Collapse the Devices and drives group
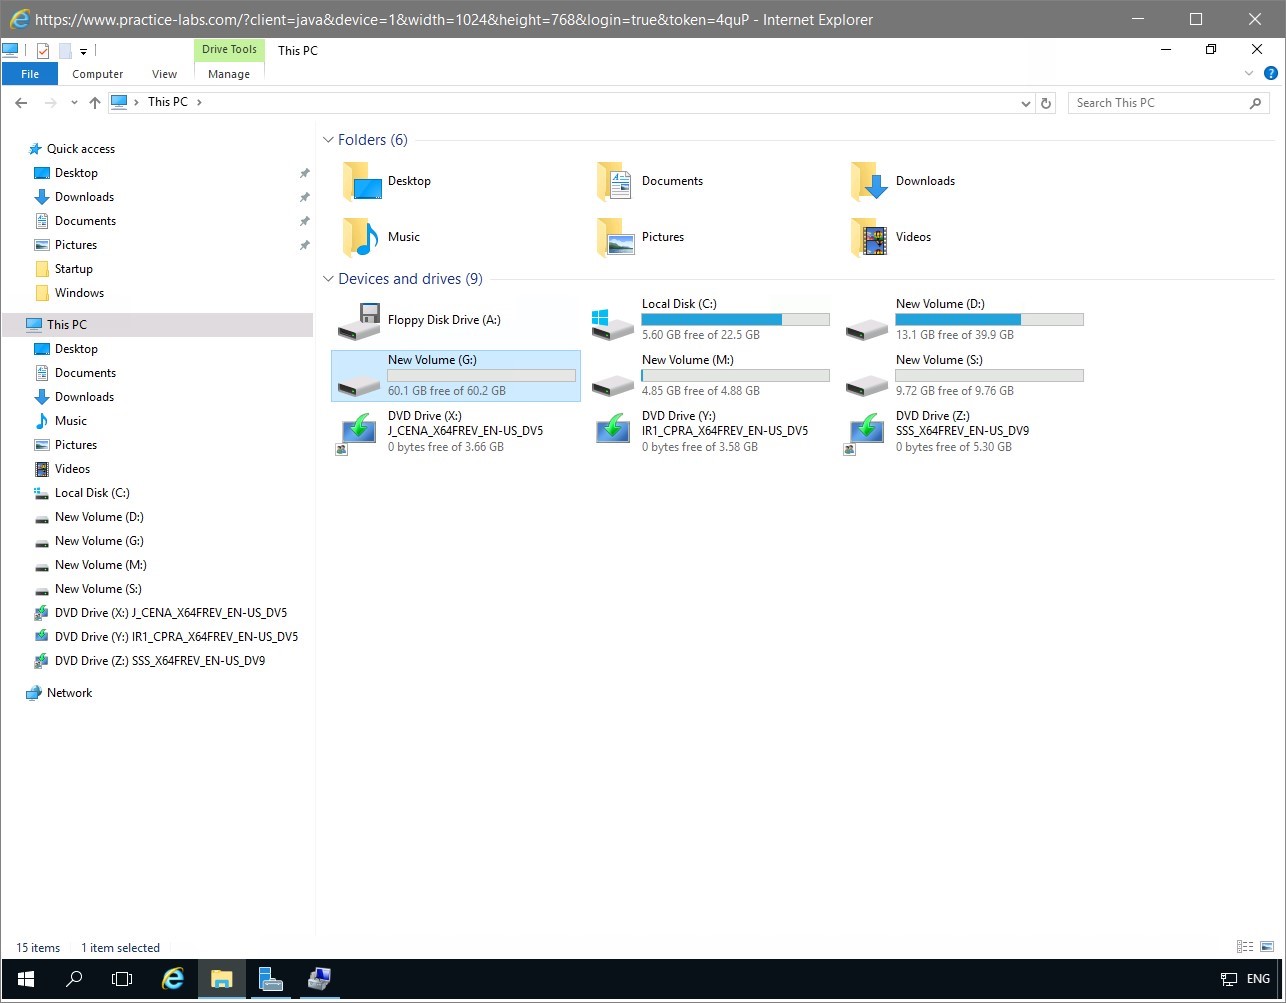This screenshot has height=1003, width=1286. click(328, 279)
